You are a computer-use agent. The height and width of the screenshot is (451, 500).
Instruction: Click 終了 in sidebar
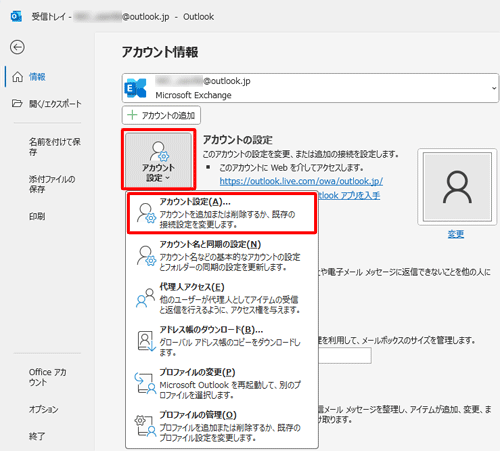37,436
